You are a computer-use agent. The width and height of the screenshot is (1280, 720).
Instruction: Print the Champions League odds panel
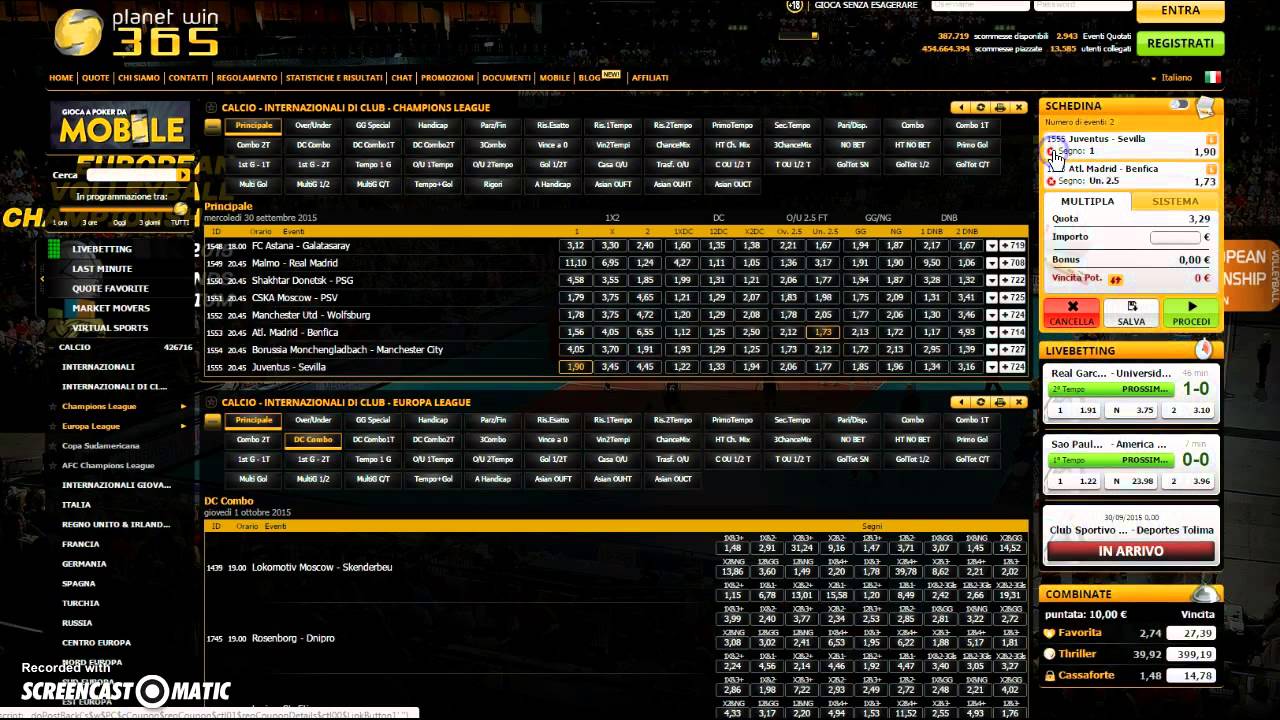point(999,107)
